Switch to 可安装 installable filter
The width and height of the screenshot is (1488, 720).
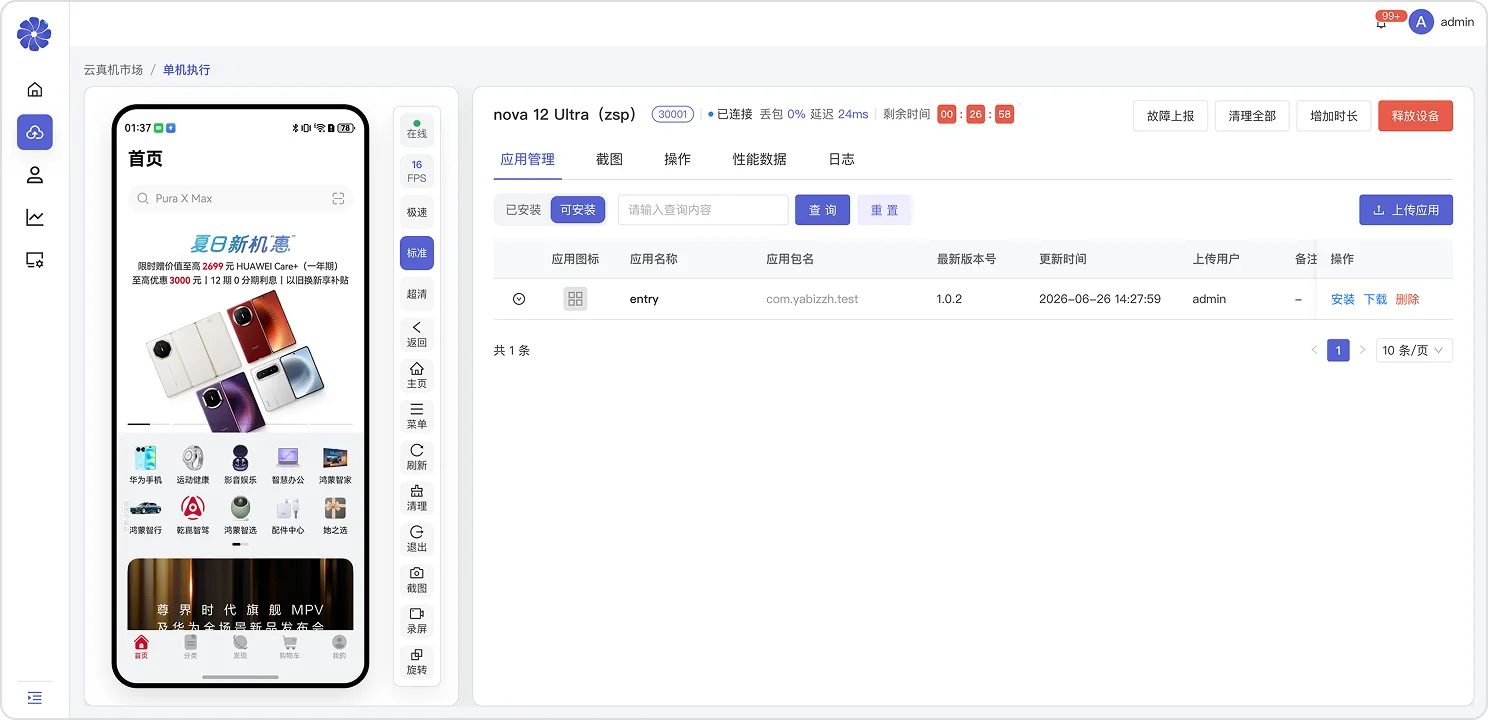pyautogui.click(x=578, y=210)
